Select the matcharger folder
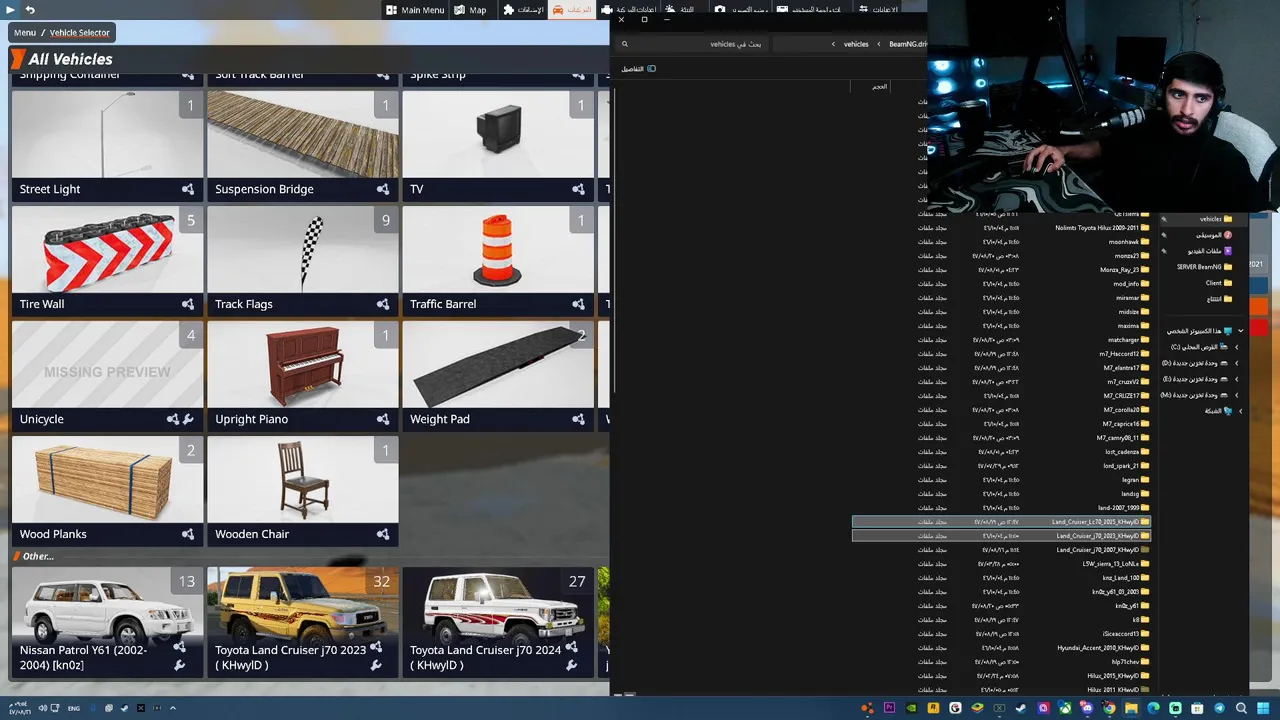This screenshot has width=1280, height=720. [1001, 340]
